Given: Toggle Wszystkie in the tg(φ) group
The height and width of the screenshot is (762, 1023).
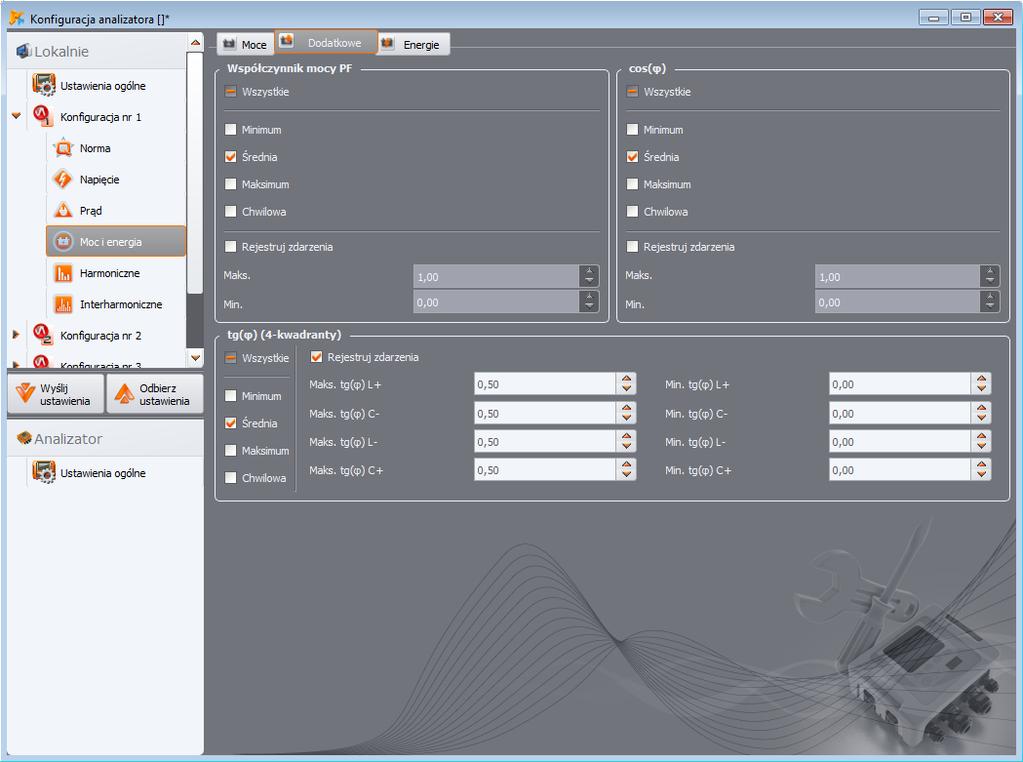Looking at the screenshot, I should coord(230,358).
